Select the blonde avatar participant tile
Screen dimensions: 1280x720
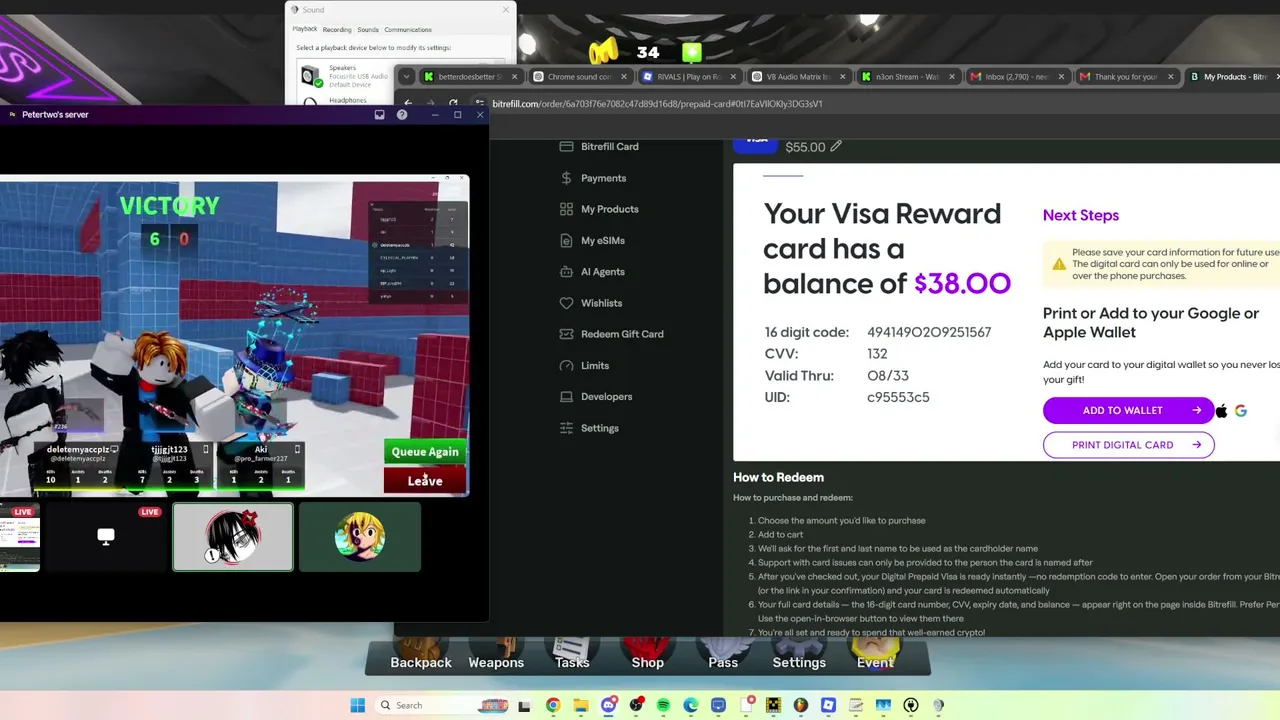pyautogui.click(x=360, y=537)
